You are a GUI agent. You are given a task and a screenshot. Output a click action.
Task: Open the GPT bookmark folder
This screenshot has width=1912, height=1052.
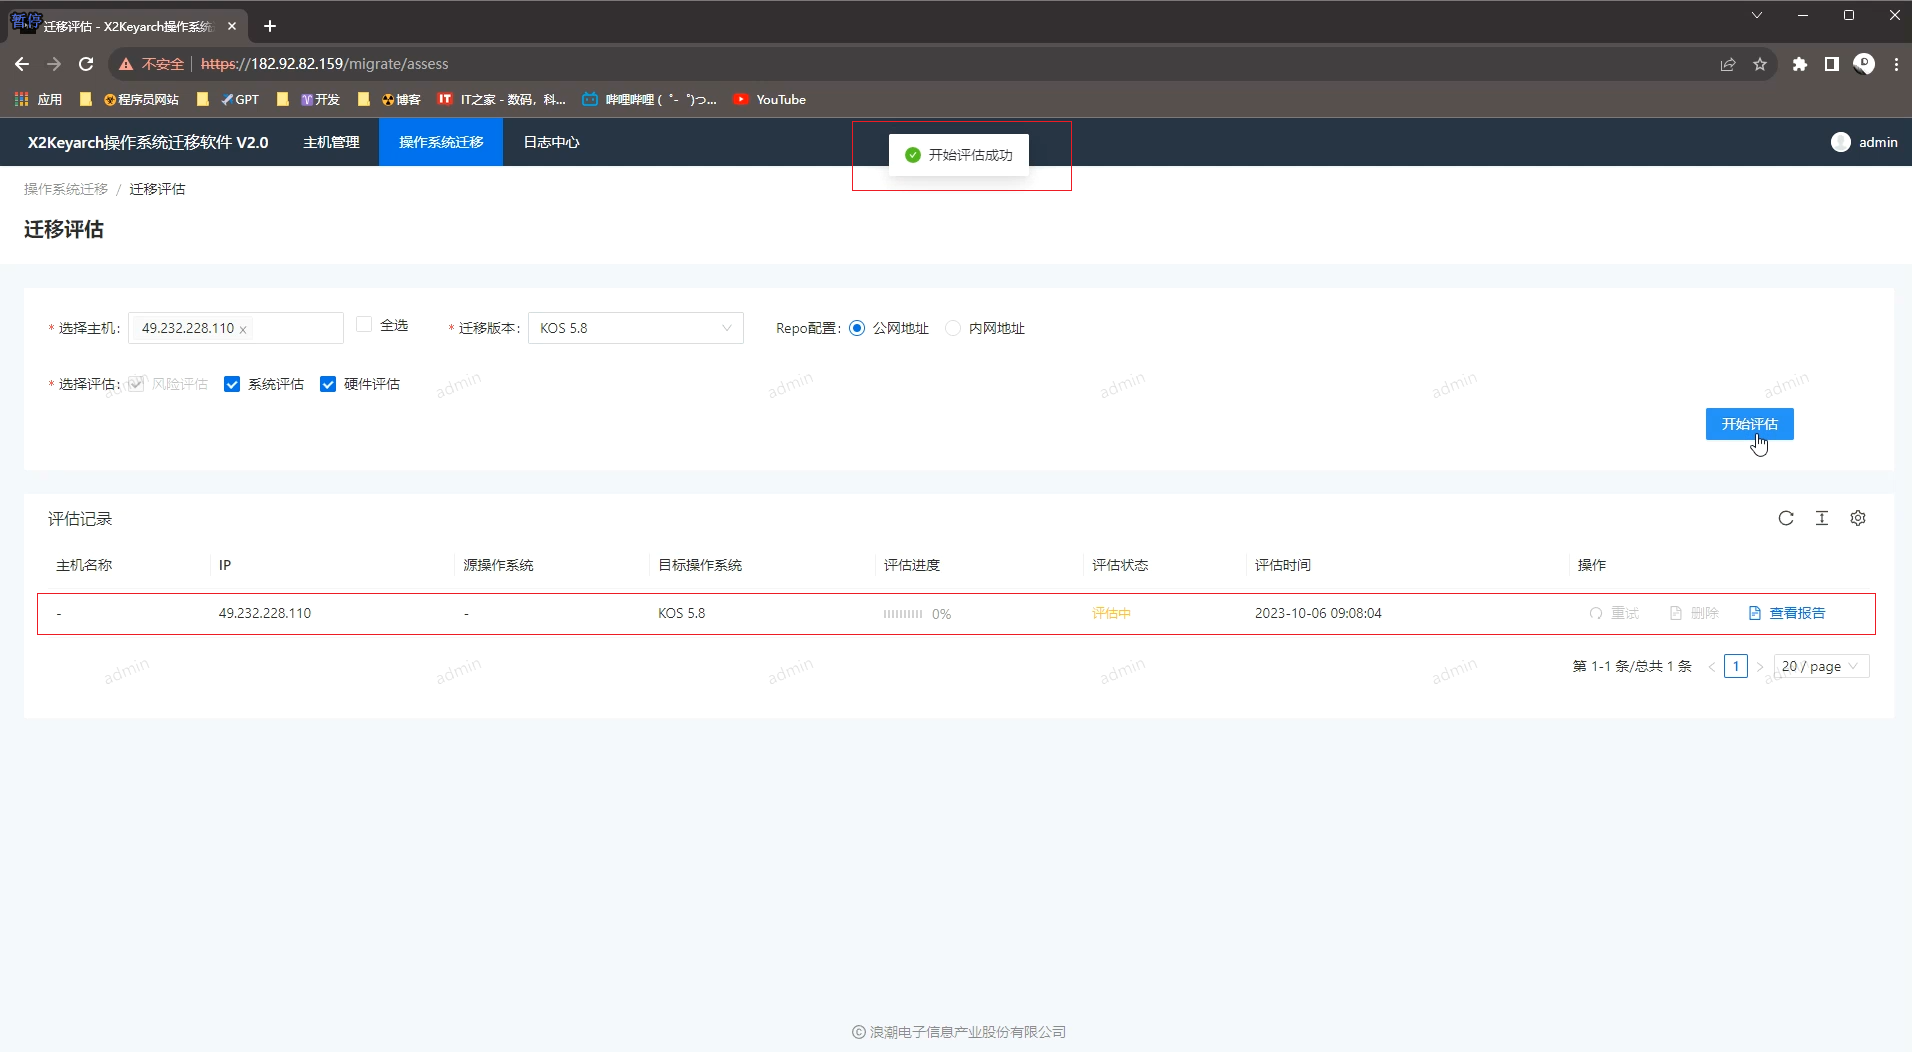229,99
